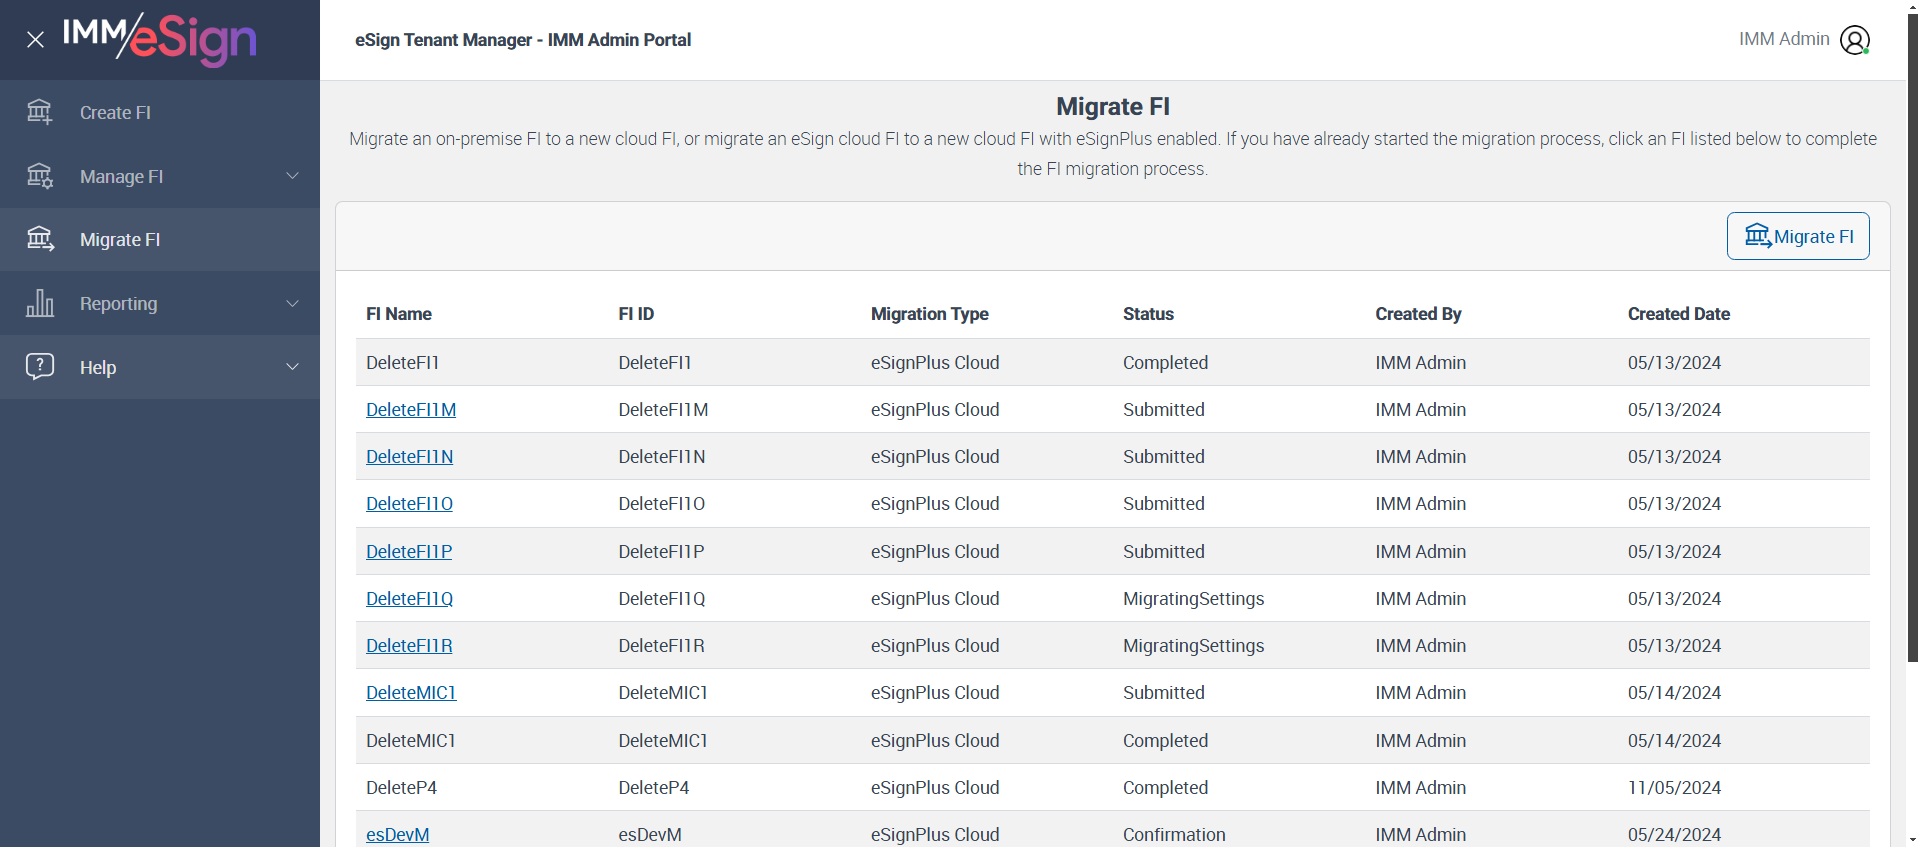The image size is (1920, 847).
Task: Open the IMM Admin user profile icon
Action: 1855,40
